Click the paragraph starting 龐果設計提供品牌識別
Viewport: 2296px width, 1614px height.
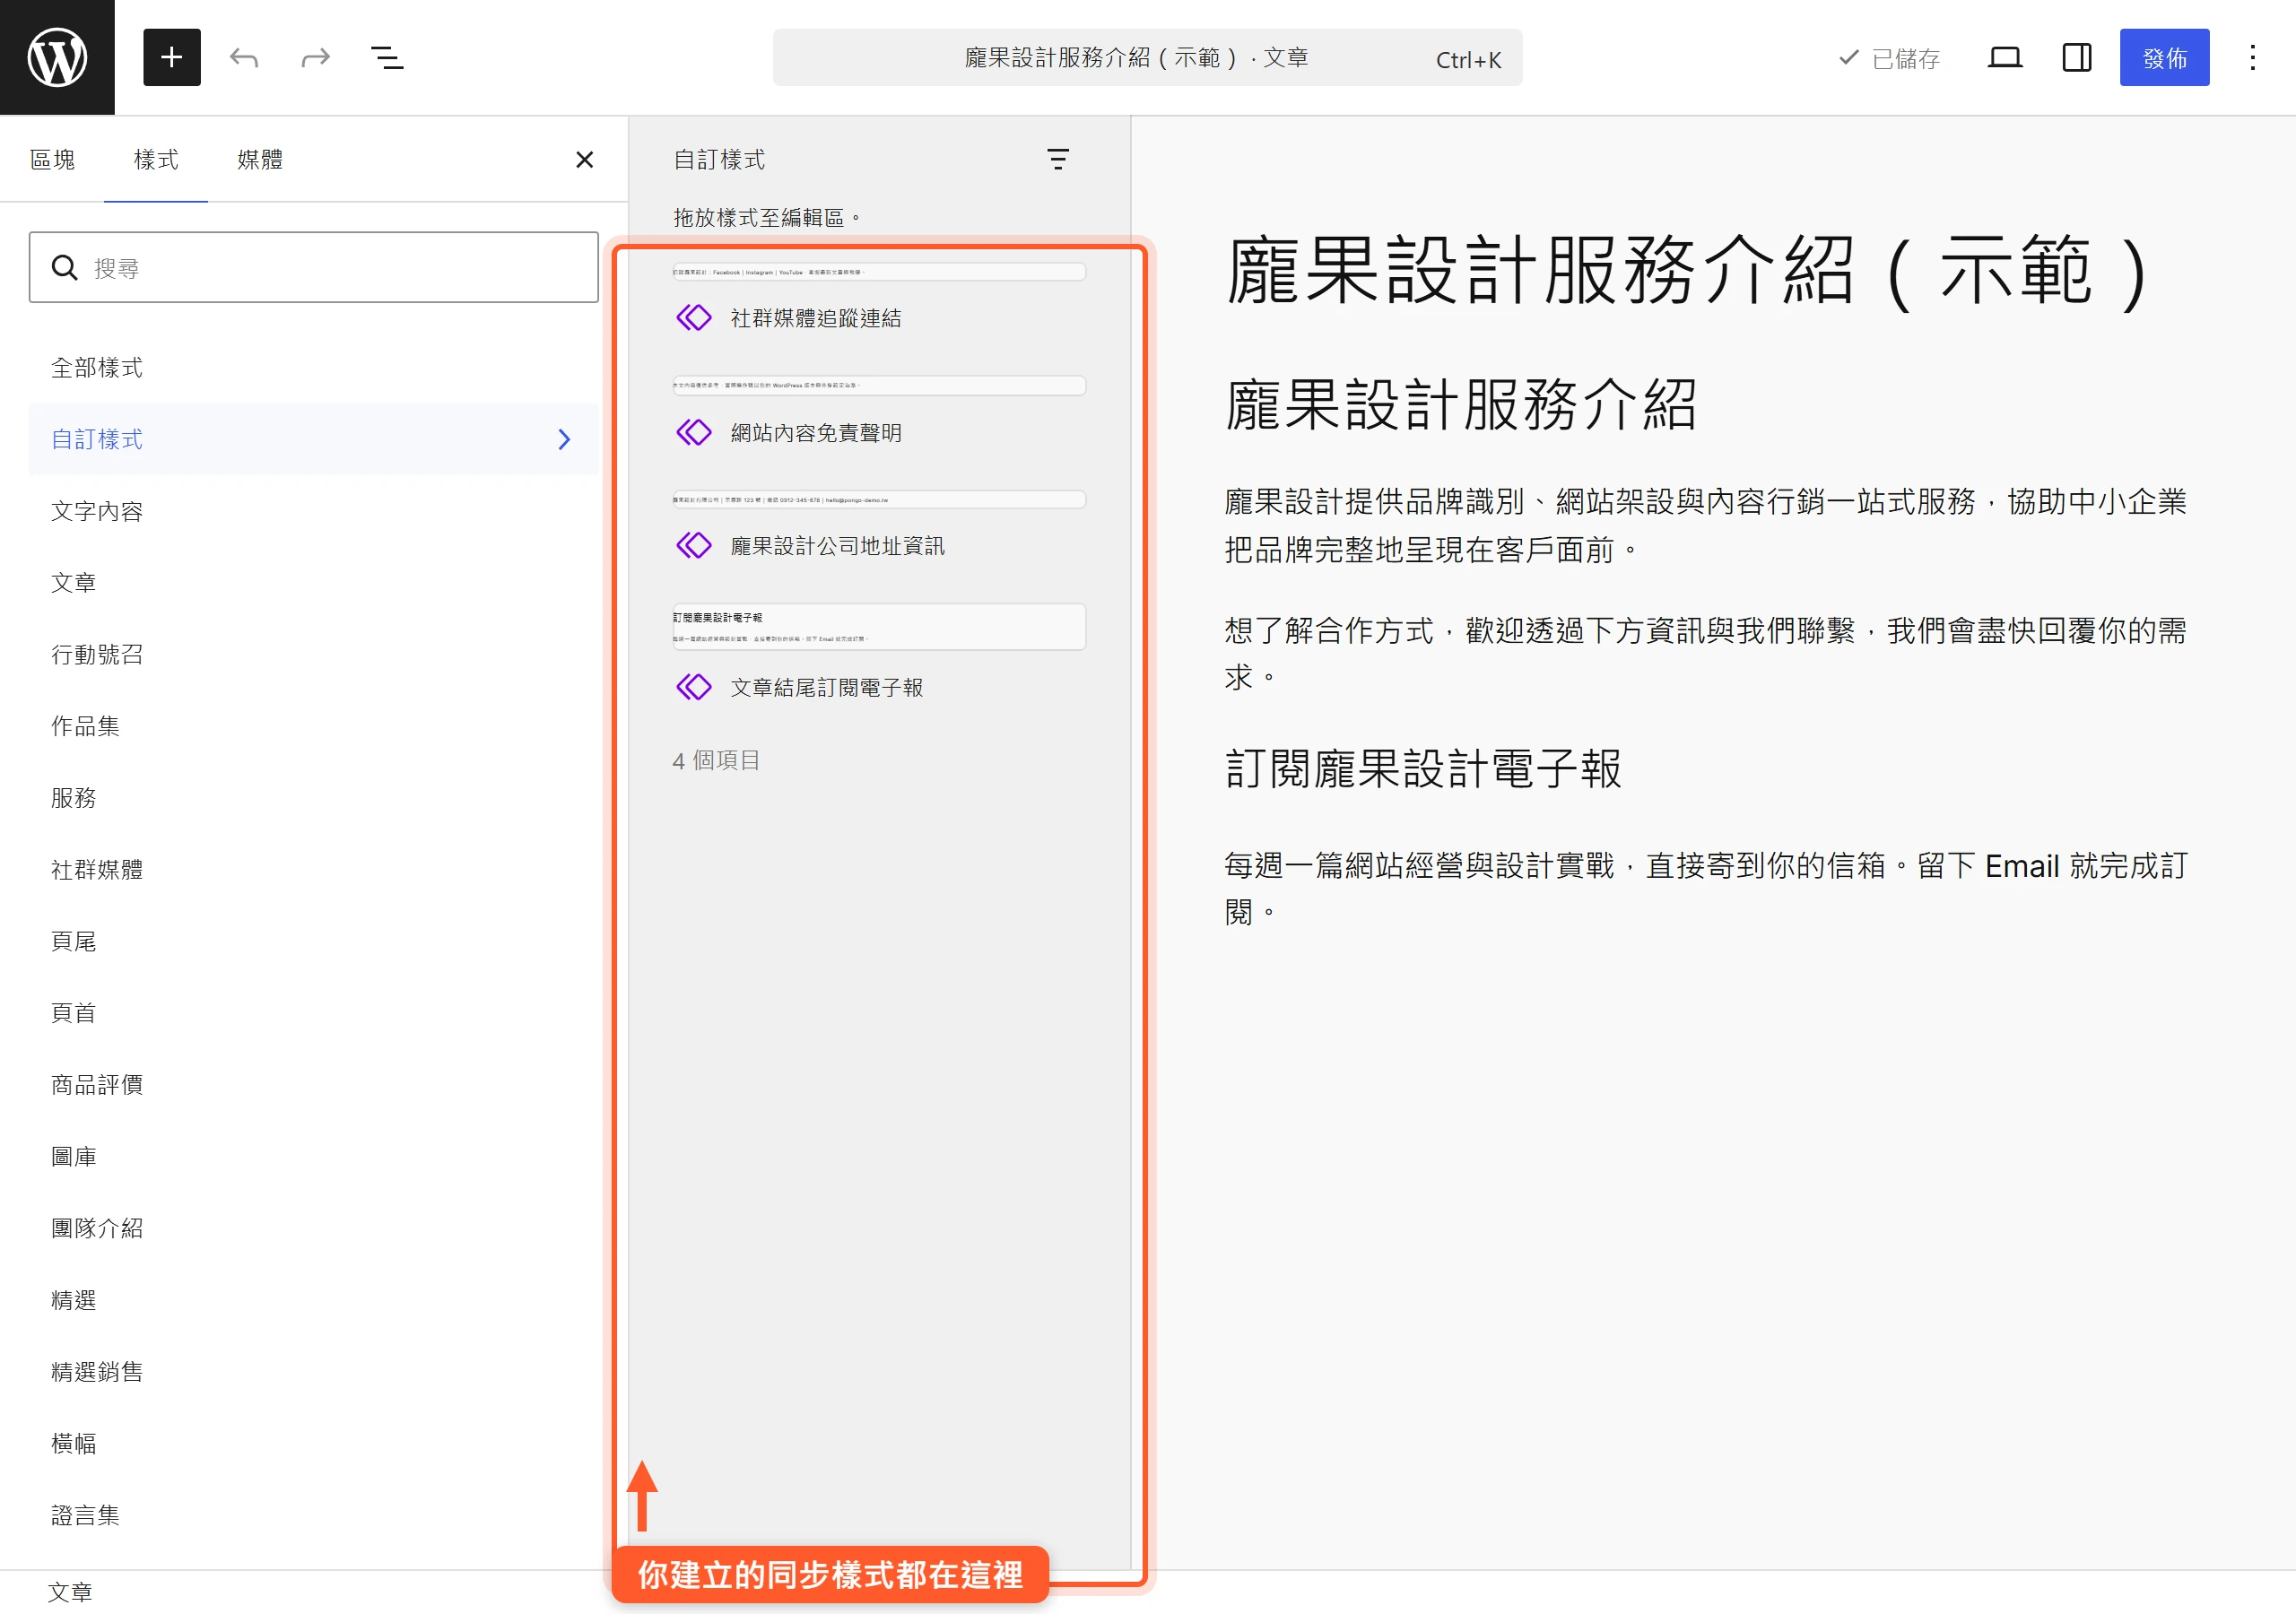point(1706,525)
